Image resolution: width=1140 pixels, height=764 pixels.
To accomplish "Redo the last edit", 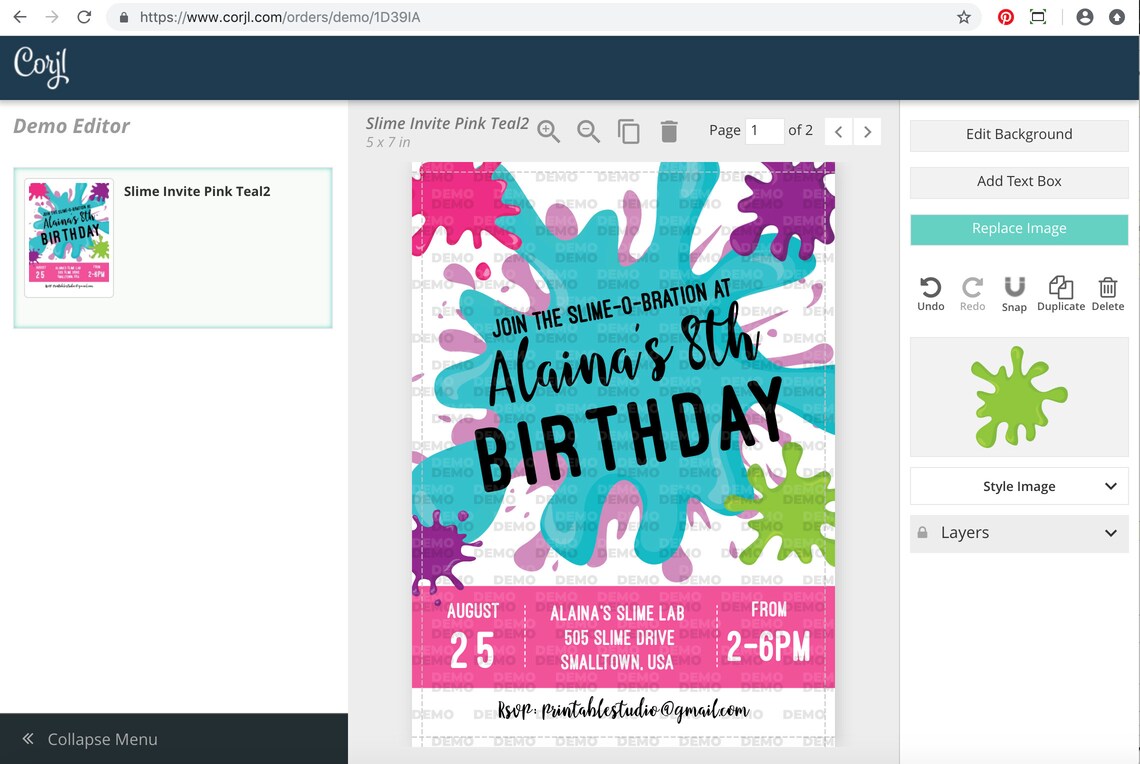I will (972, 291).
